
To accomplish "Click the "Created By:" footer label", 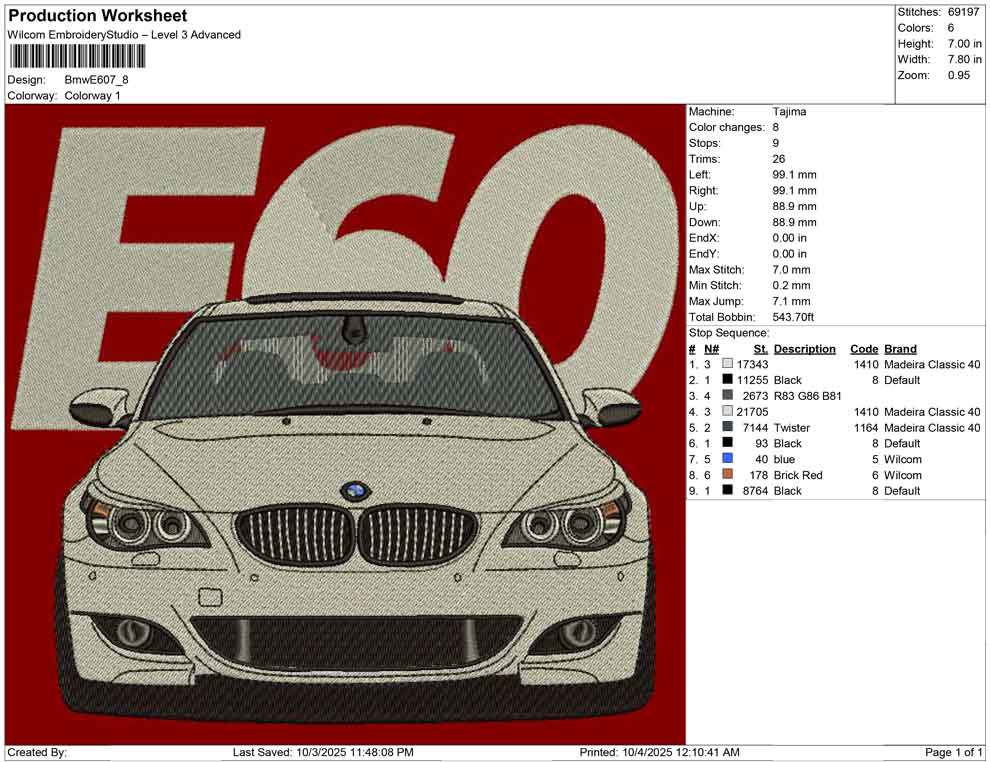I will (x=37, y=752).
